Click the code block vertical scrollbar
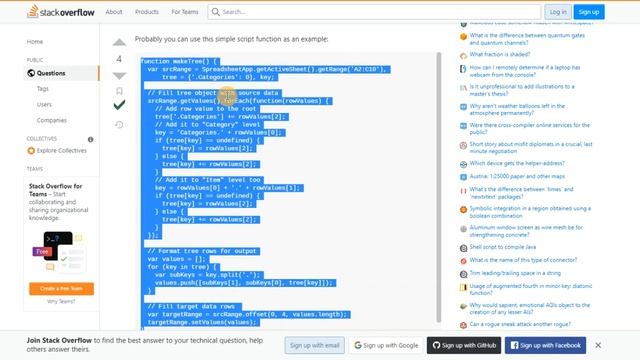 click(x=439, y=187)
